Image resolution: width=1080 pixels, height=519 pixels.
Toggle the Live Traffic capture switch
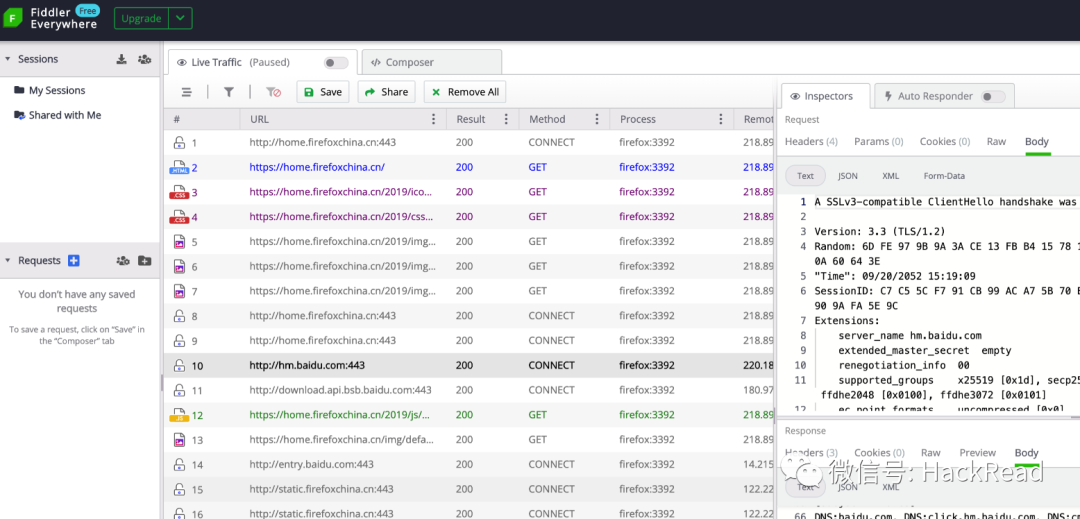pos(335,62)
